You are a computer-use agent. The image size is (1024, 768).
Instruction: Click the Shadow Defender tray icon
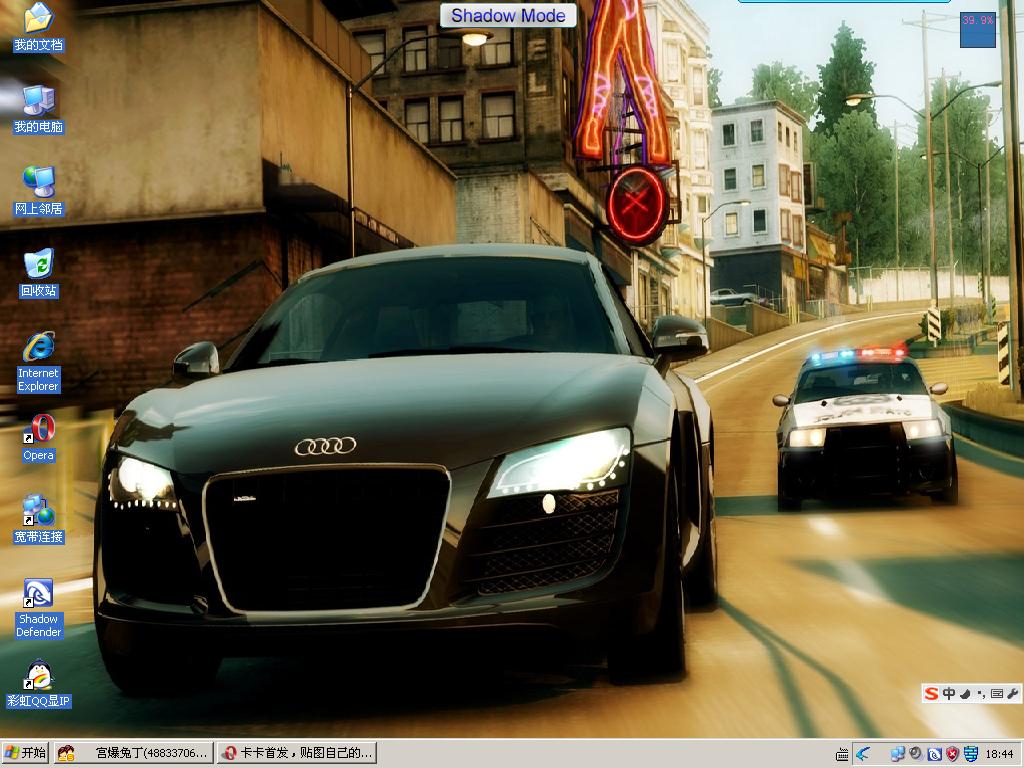coord(935,754)
